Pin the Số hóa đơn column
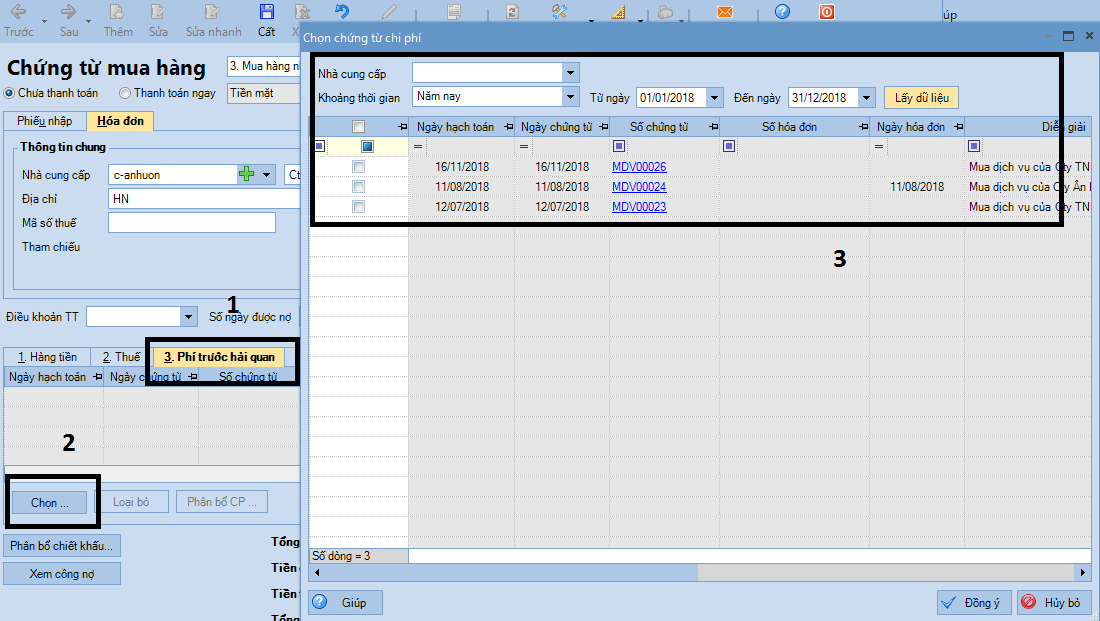The height and width of the screenshot is (621, 1100). click(x=864, y=127)
